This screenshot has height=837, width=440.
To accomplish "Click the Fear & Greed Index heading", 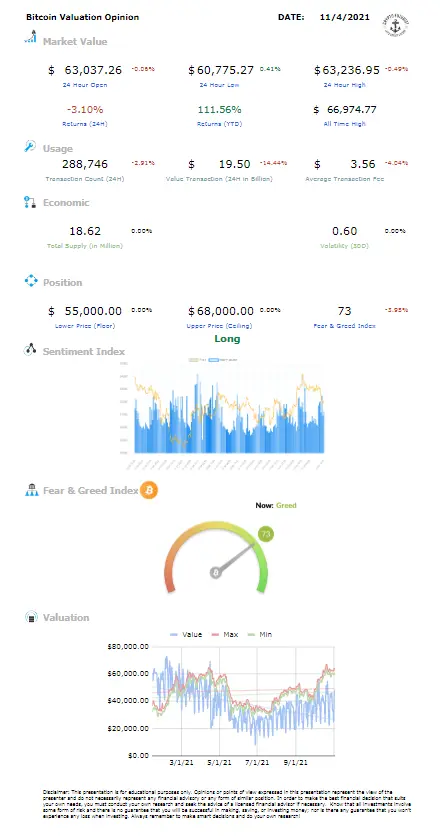I will click(90, 491).
